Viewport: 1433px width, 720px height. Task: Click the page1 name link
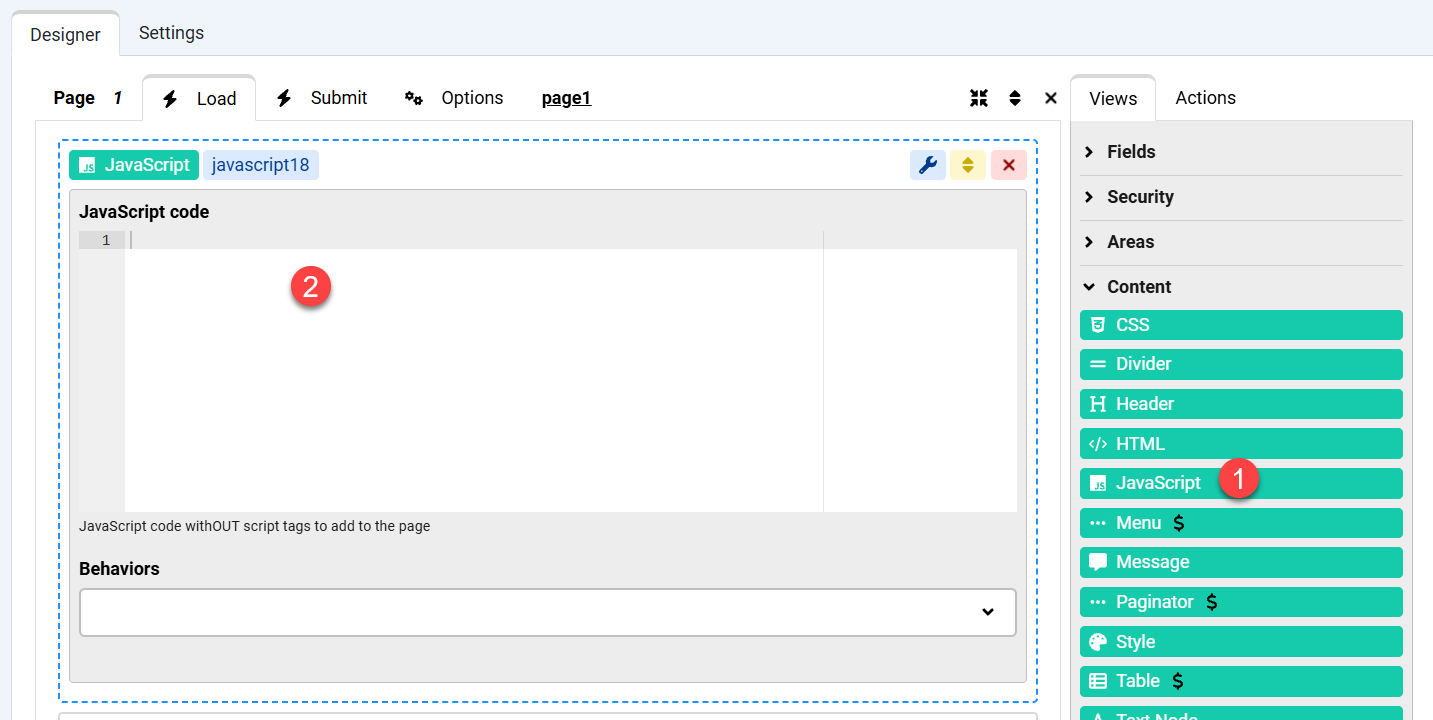click(x=566, y=98)
